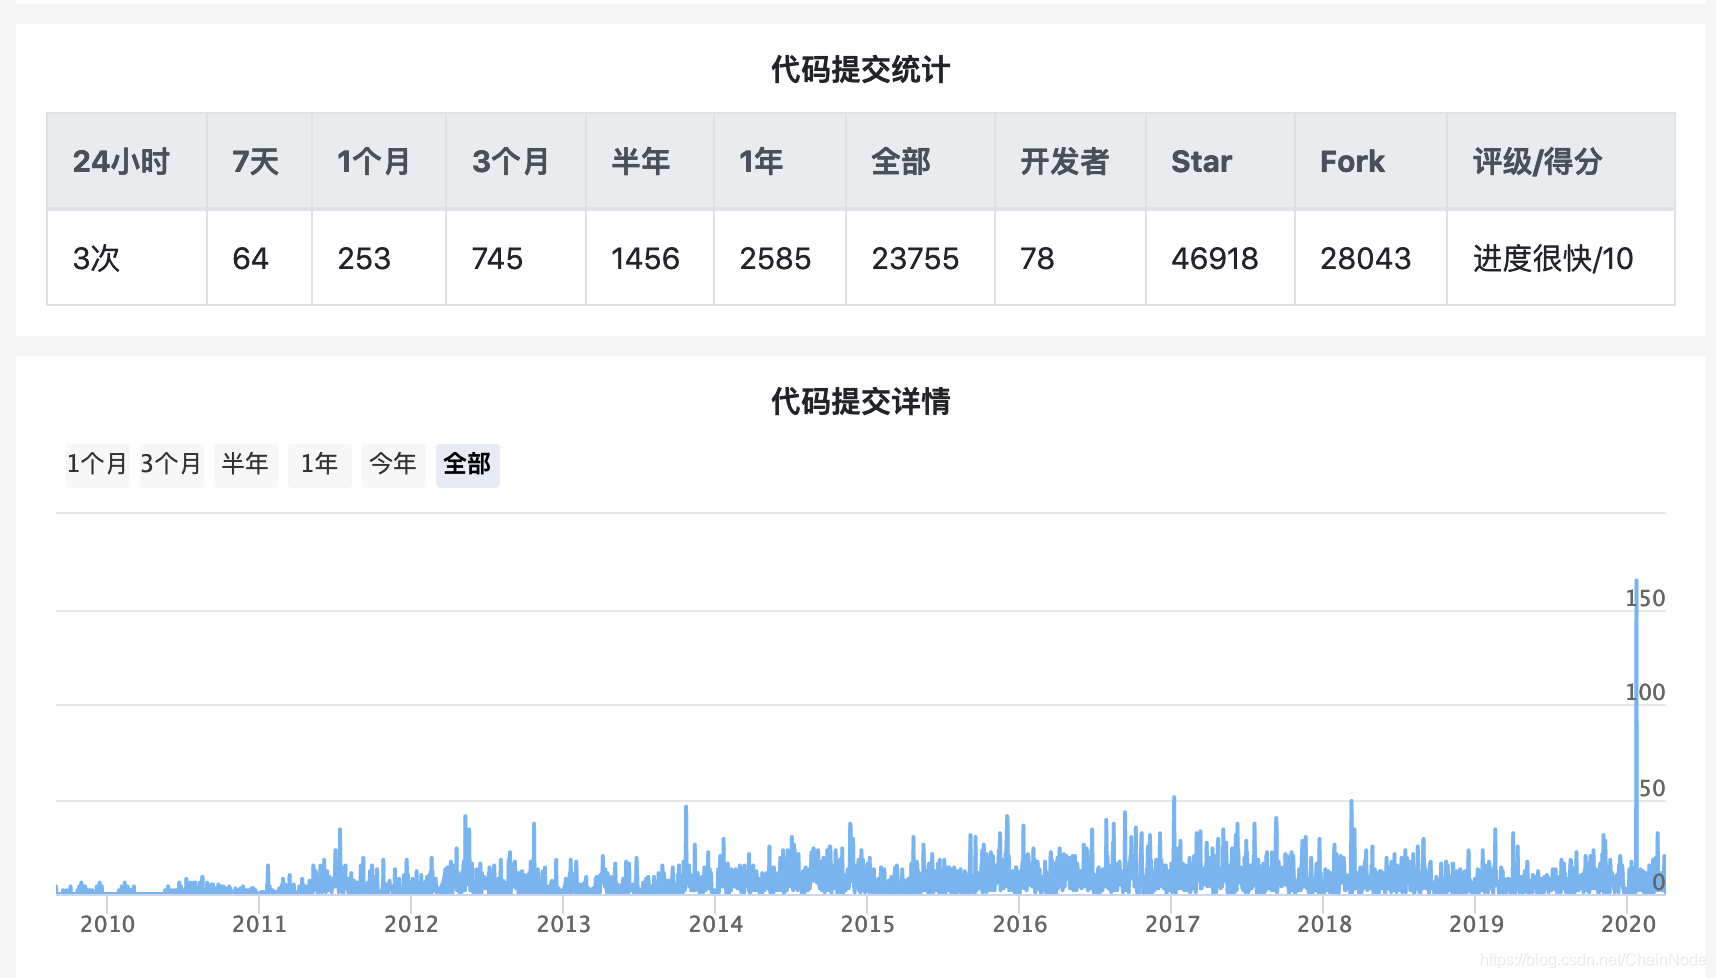
Task: Select the 1个月 range button
Action: (98, 465)
